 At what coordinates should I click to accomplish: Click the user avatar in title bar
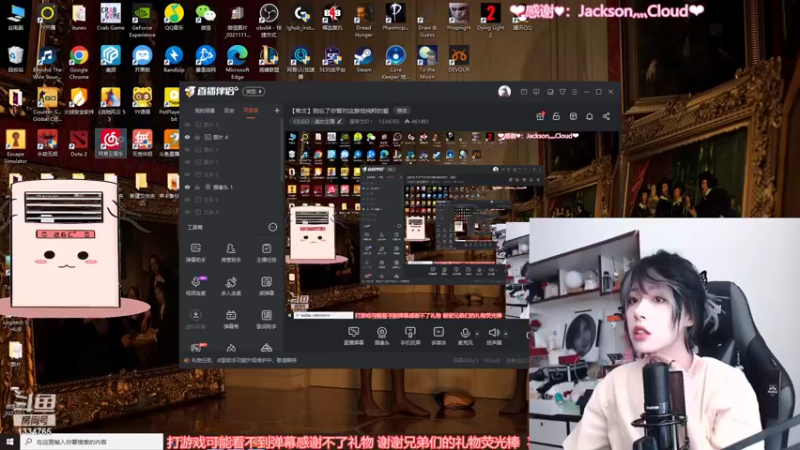[x=504, y=91]
